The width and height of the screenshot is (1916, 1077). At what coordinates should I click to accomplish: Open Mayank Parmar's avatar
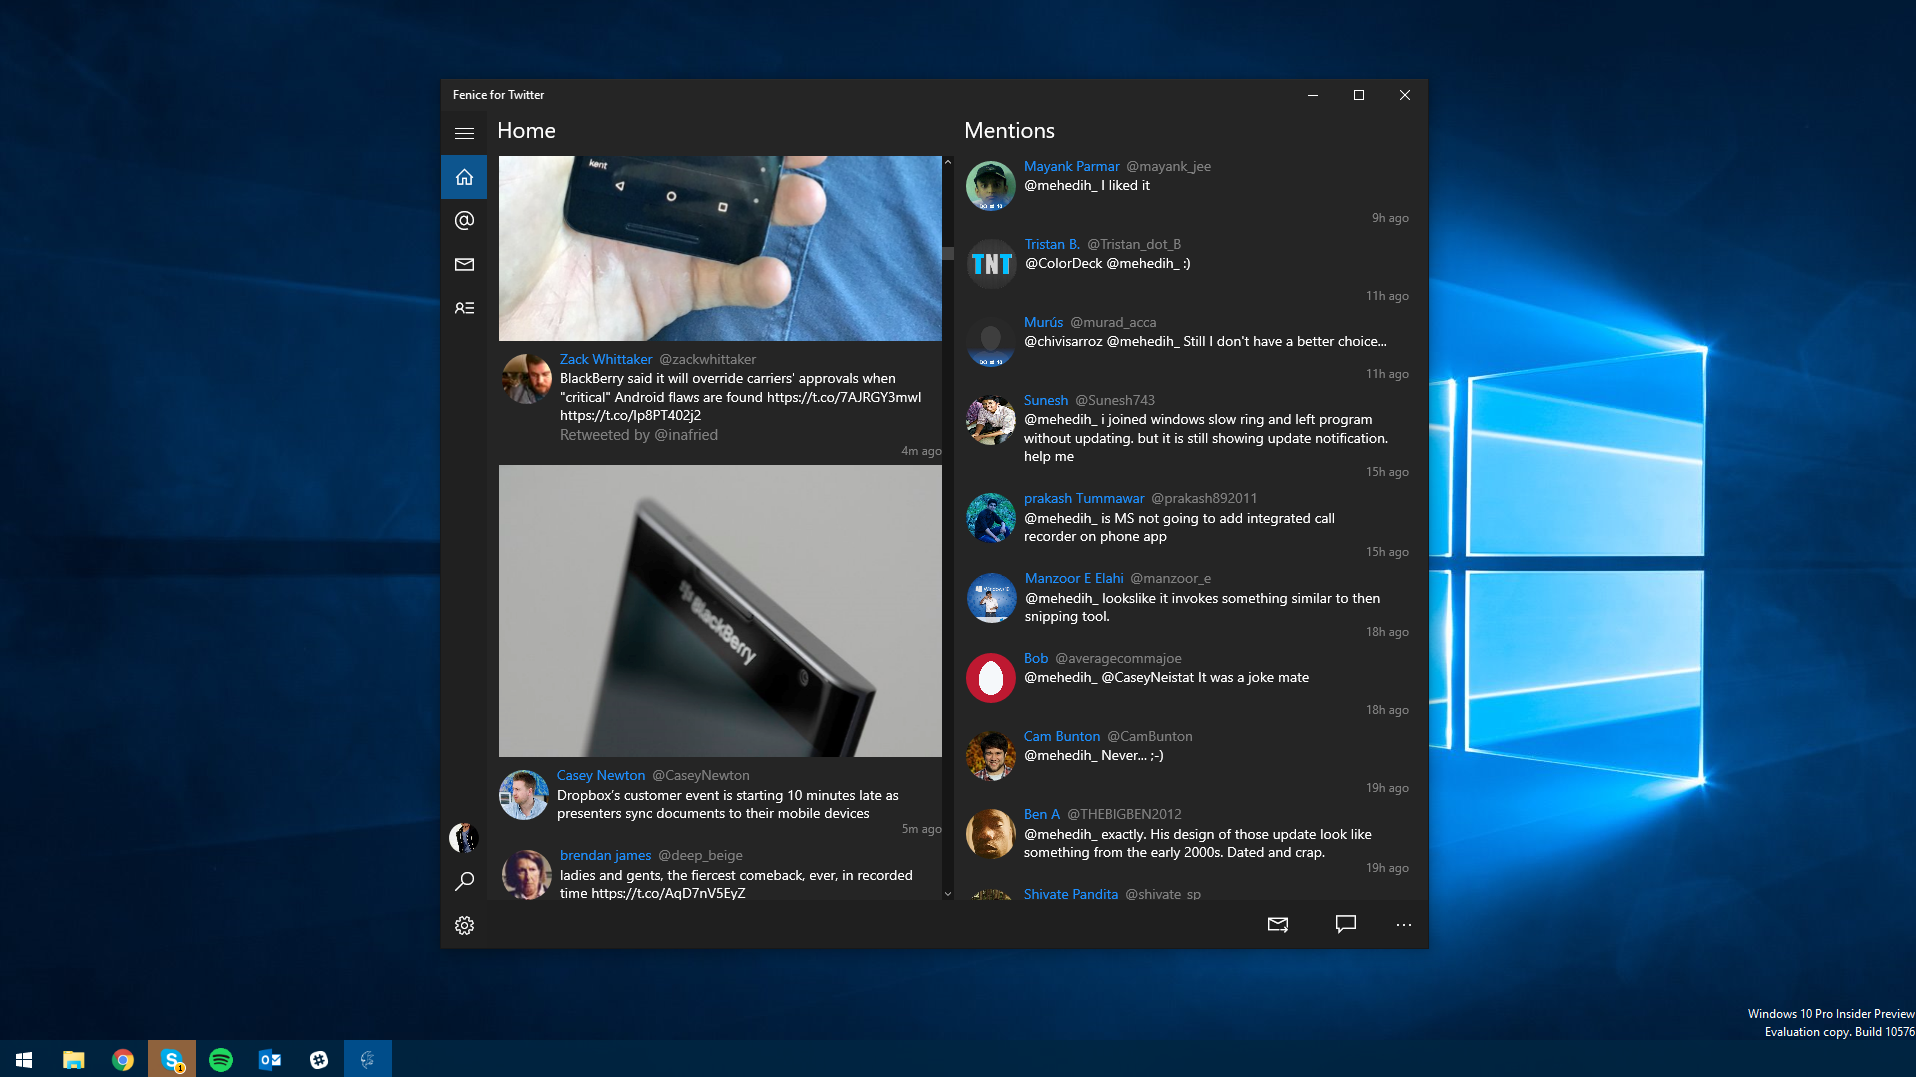(x=991, y=186)
